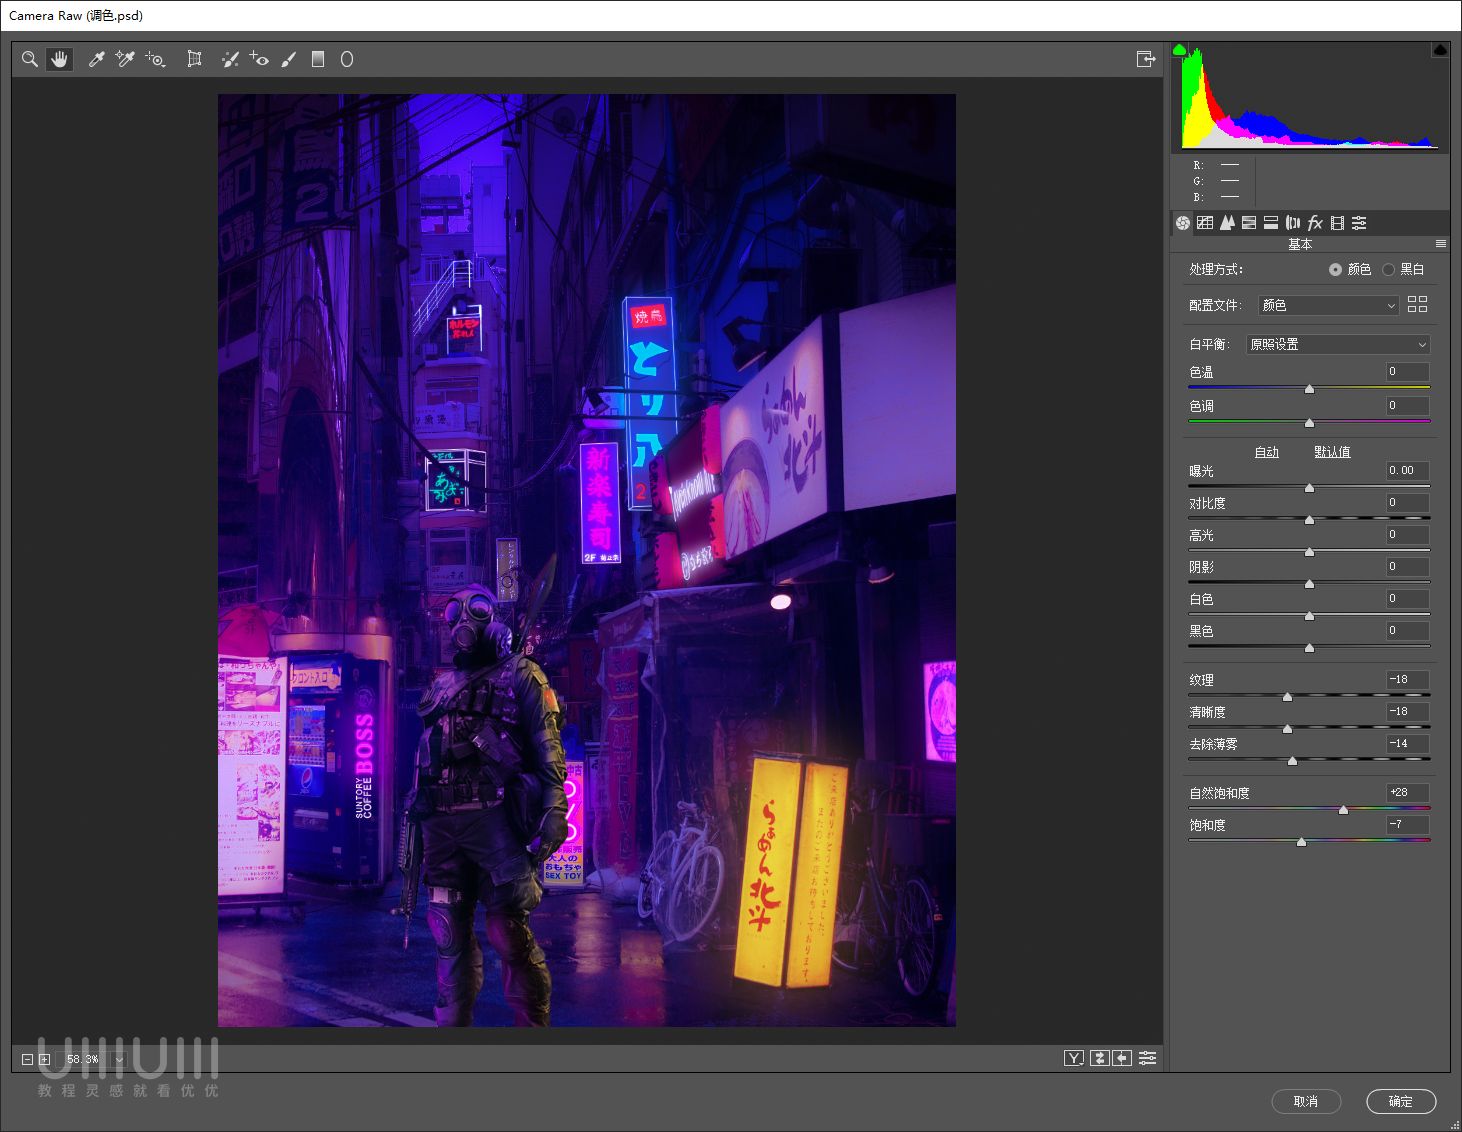Select the Zoom tool
1462x1132 pixels.
(x=30, y=59)
